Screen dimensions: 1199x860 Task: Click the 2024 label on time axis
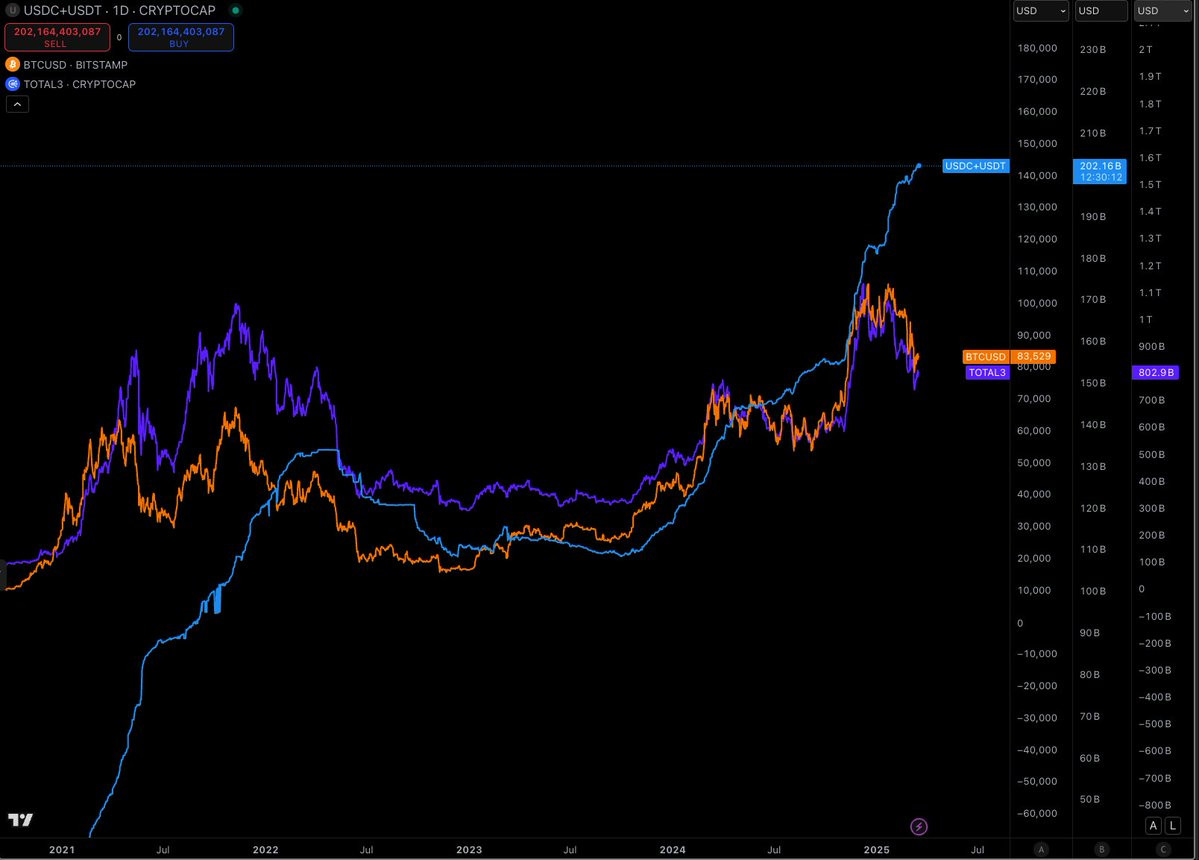click(x=673, y=849)
